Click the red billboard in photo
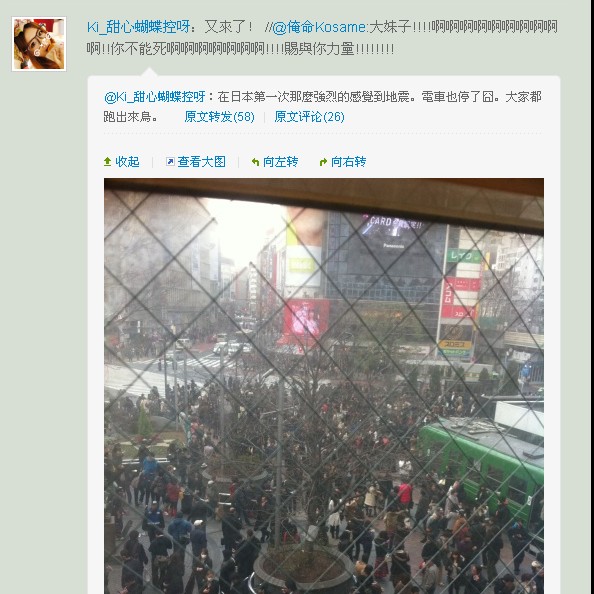The width and height of the screenshot is (594, 594). click(306, 319)
